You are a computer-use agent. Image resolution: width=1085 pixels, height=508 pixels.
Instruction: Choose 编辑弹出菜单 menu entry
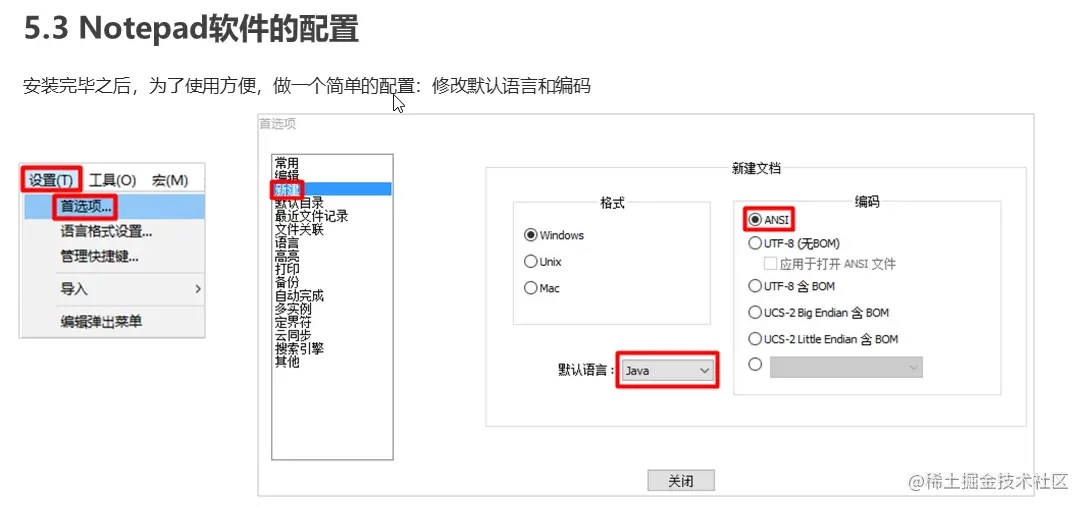[x=100, y=321]
